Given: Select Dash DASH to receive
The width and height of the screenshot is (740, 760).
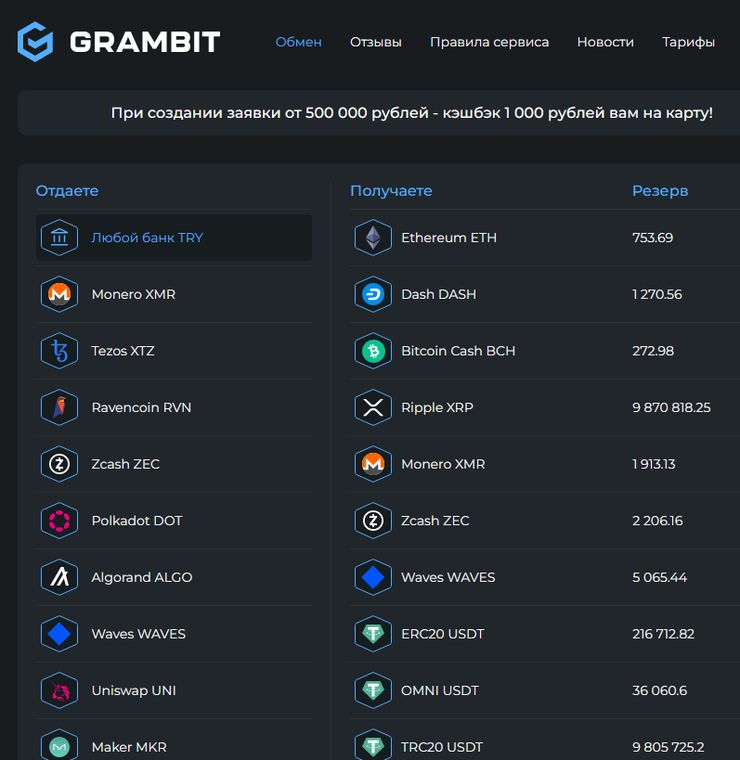Looking at the screenshot, I should point(545,294).
